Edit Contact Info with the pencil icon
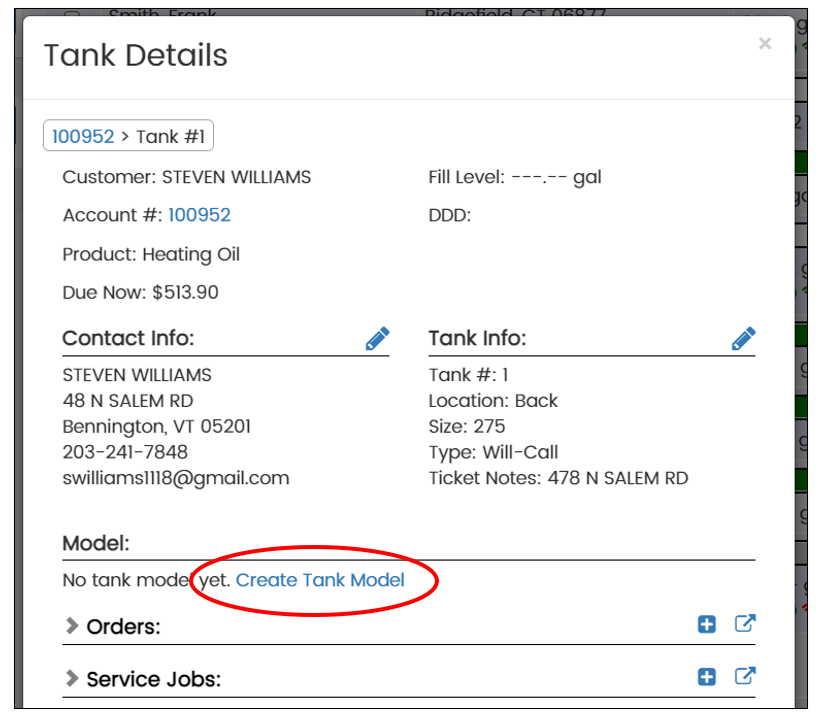The image size is (823, 718). [377, 339]
